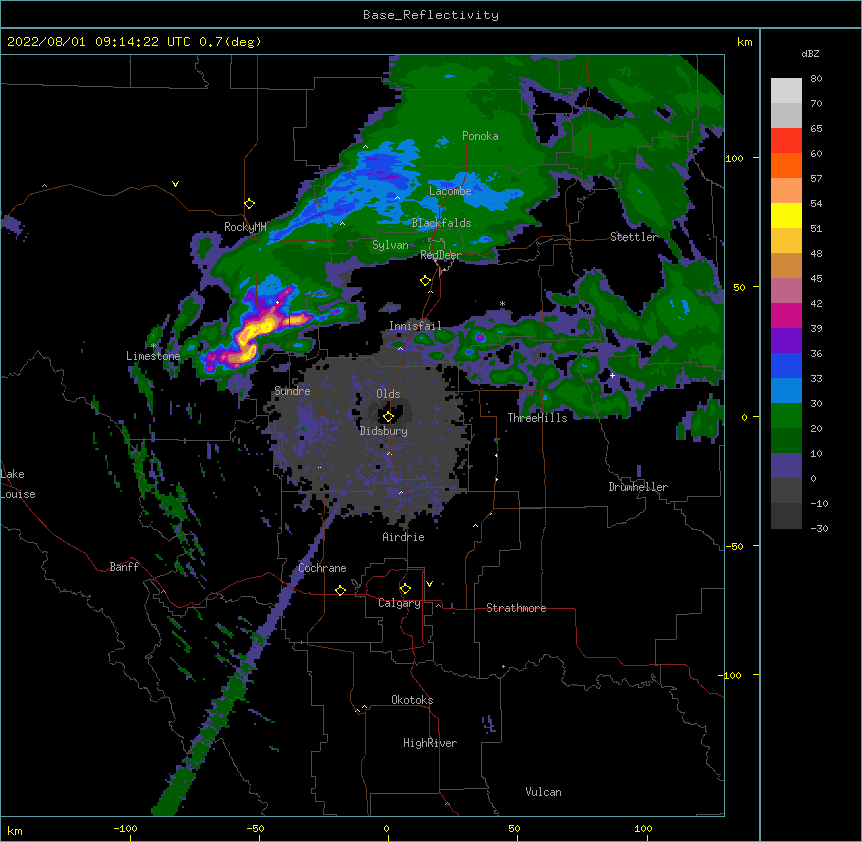Click the white asterisk marker north of Innisfail
This screenshot has width=862, height=842.
tap(502, 304)
